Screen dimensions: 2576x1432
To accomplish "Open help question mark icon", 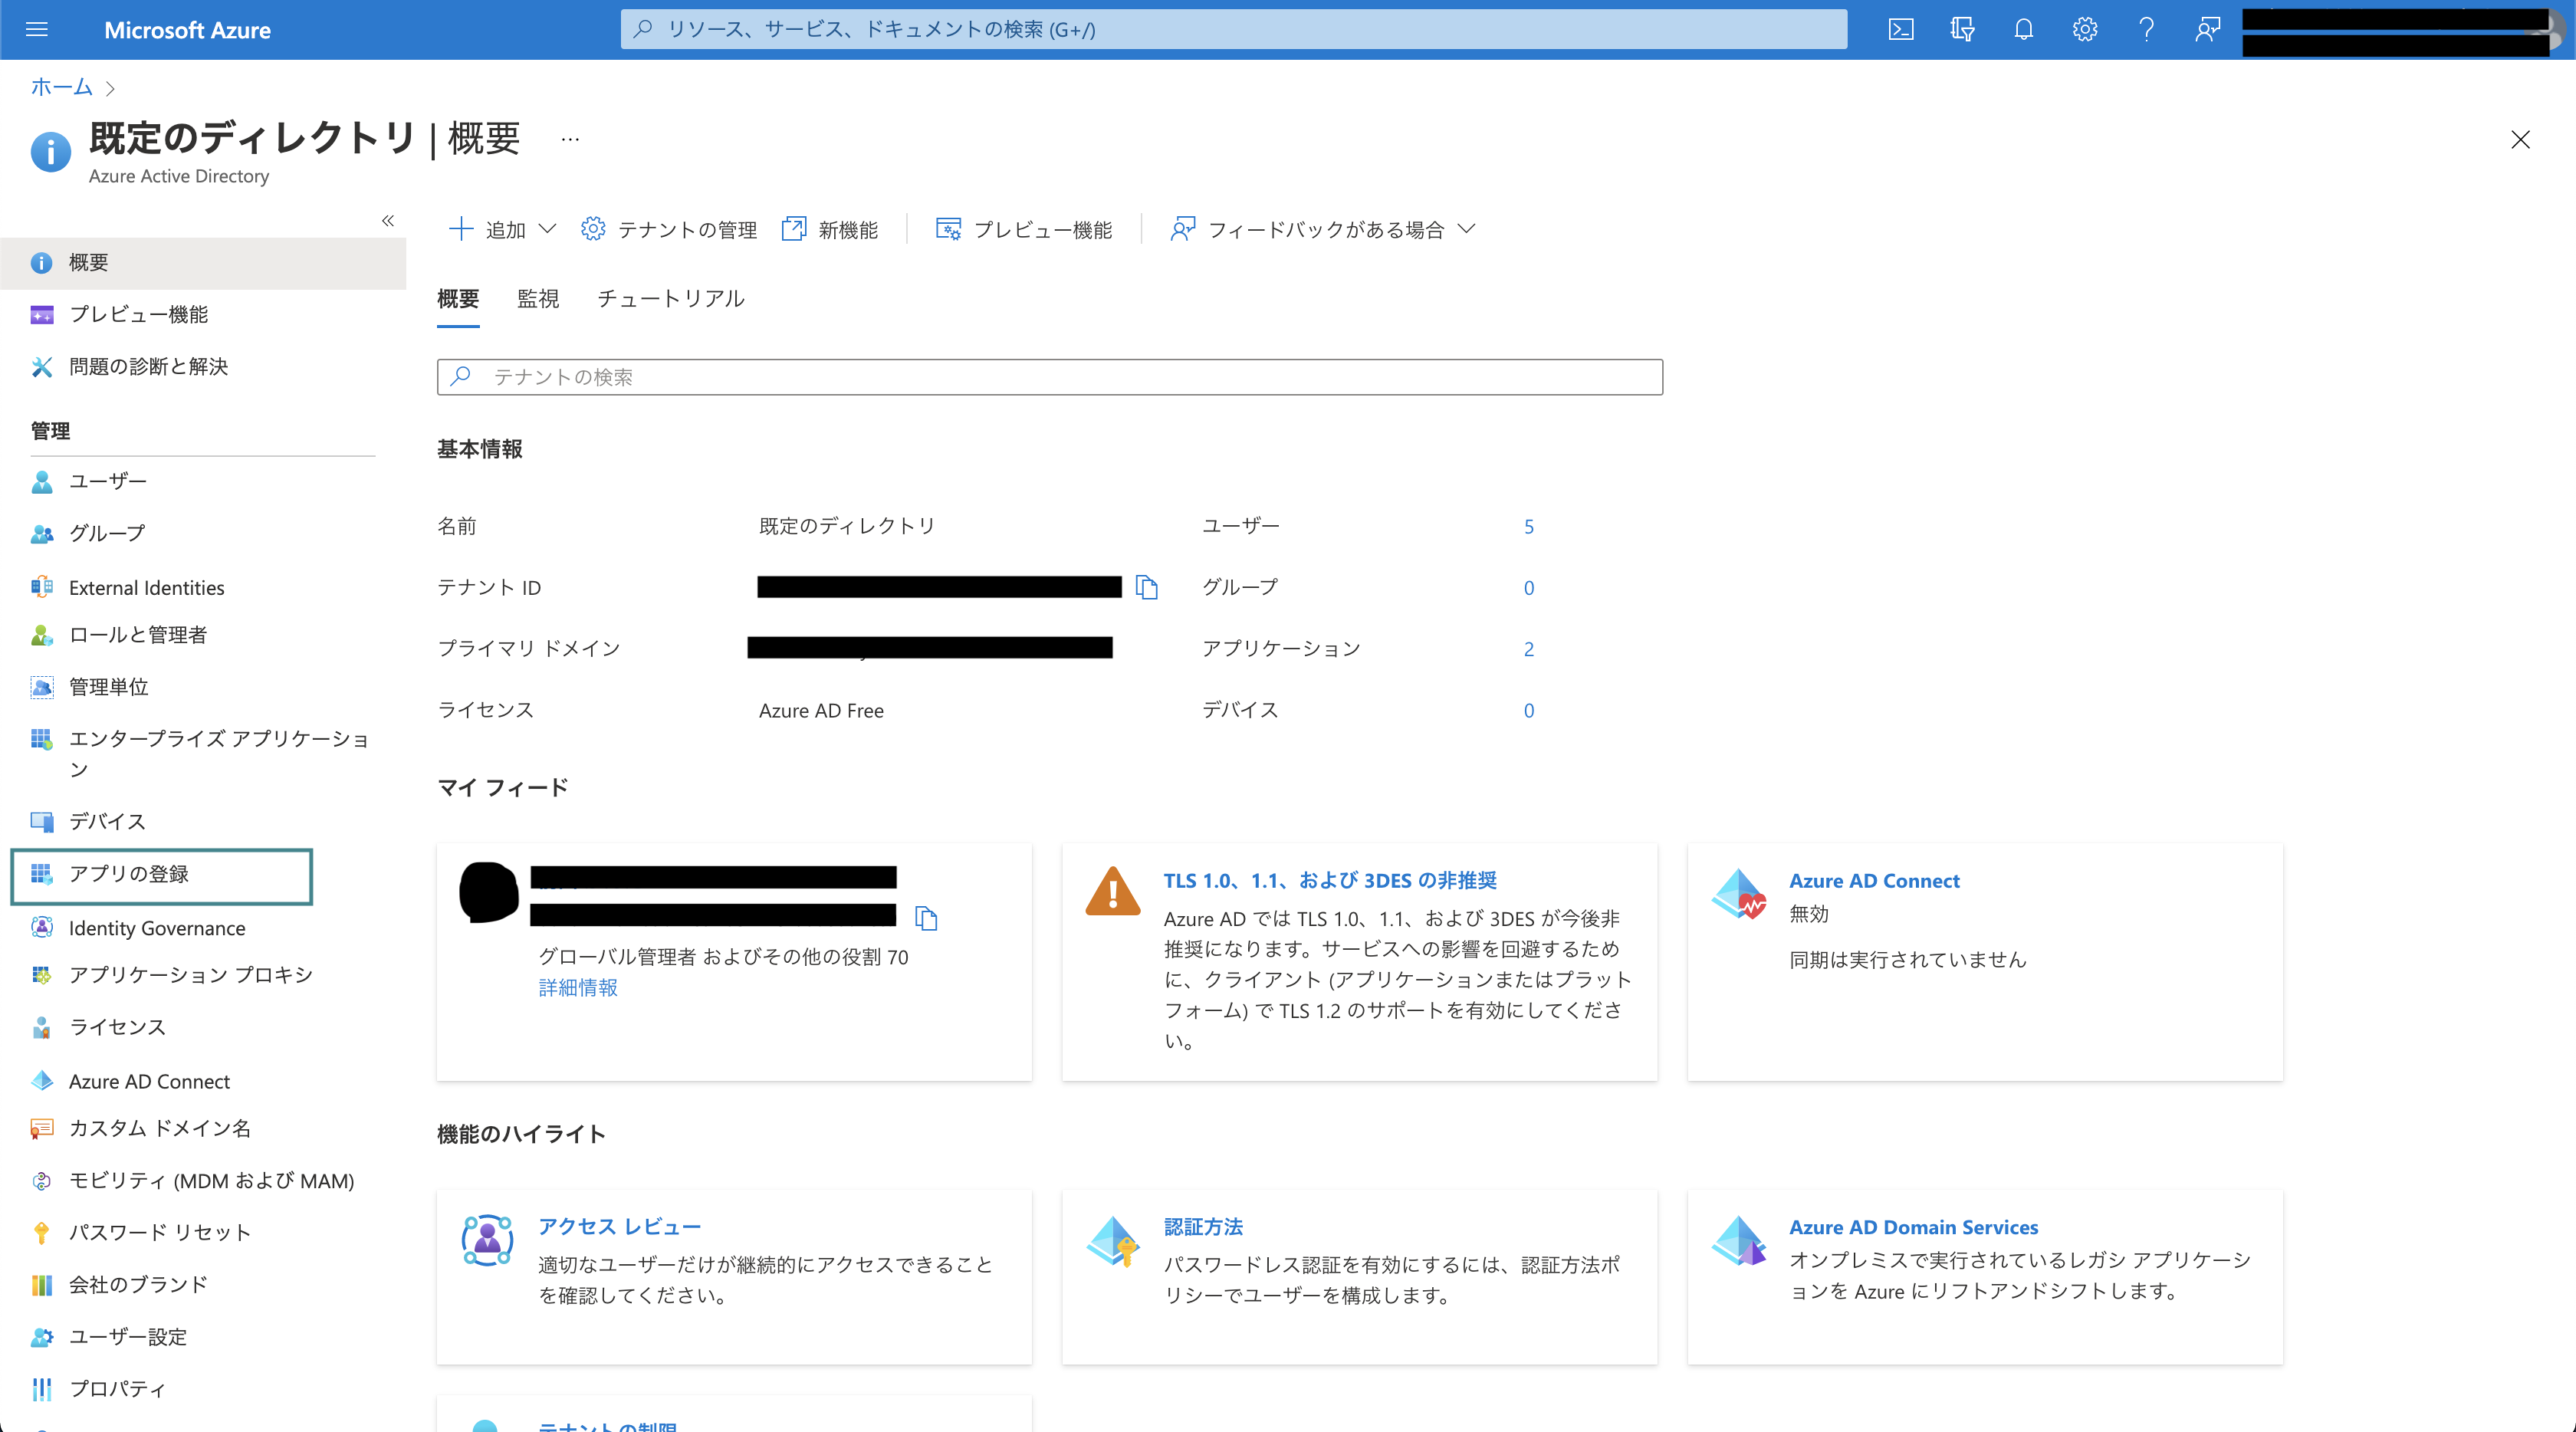I will point(2146,29).
